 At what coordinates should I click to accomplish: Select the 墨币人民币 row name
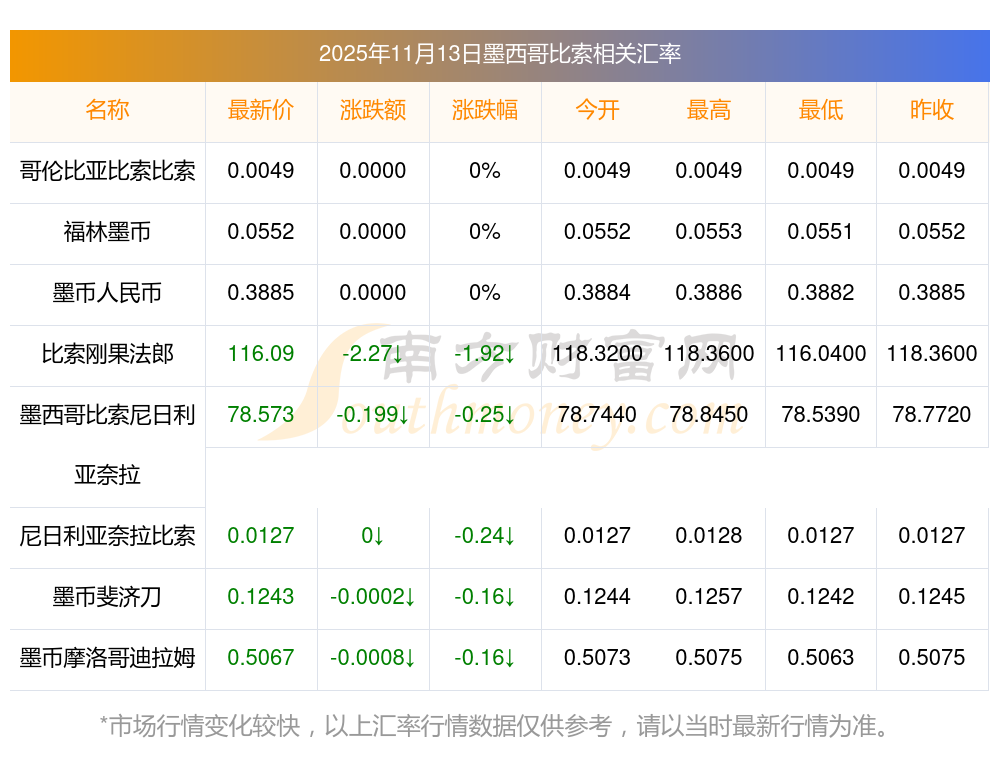point(107,293)
